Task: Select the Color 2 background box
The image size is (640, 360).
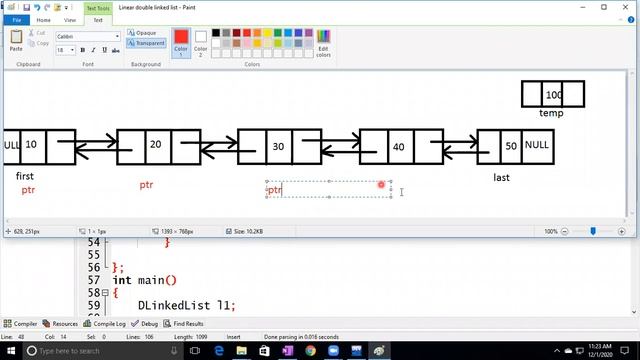Action: pos(200,43)
